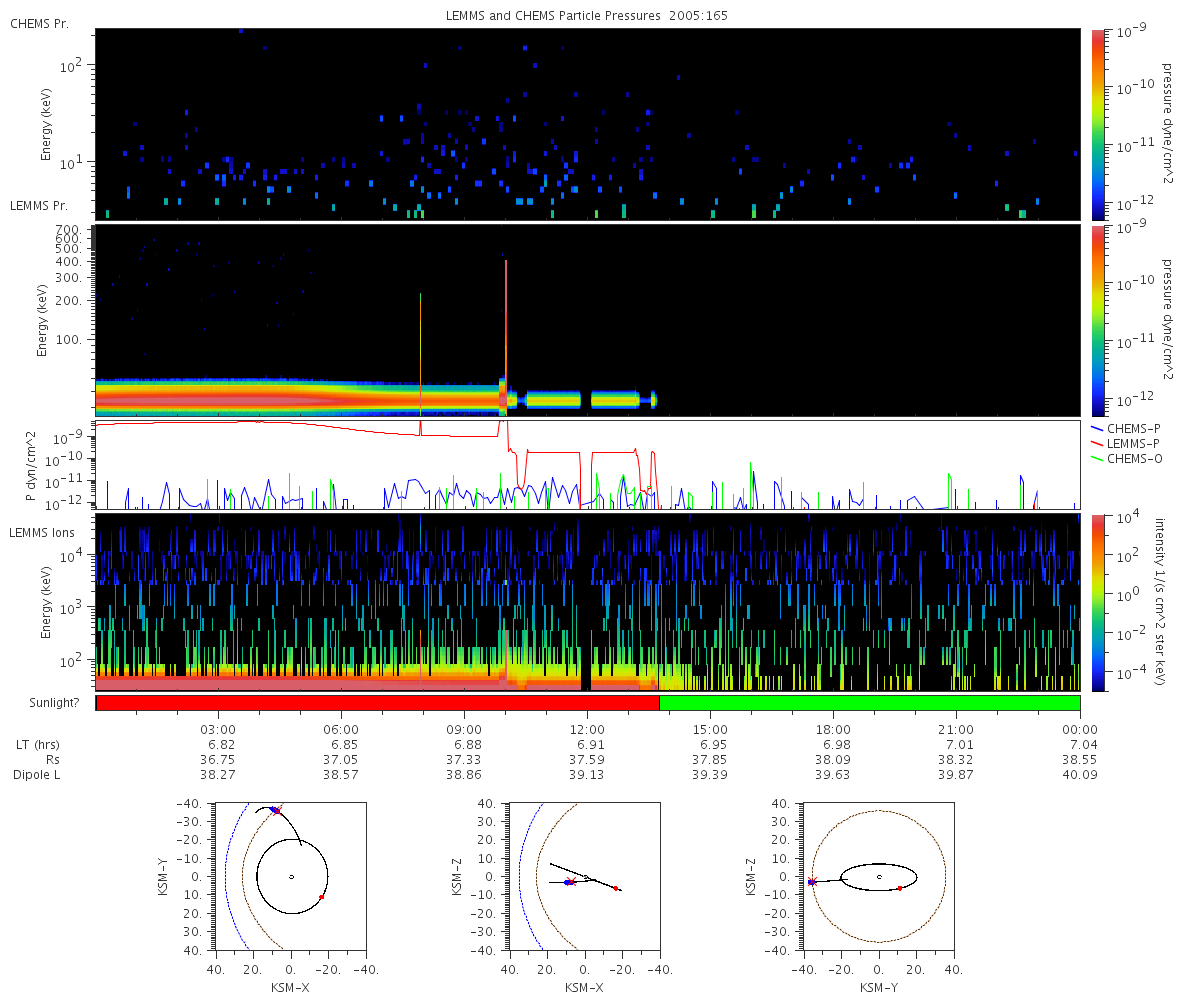Click the Sunlight? label
This screenshot has height=1000, width=1200.
coord(43,703)
